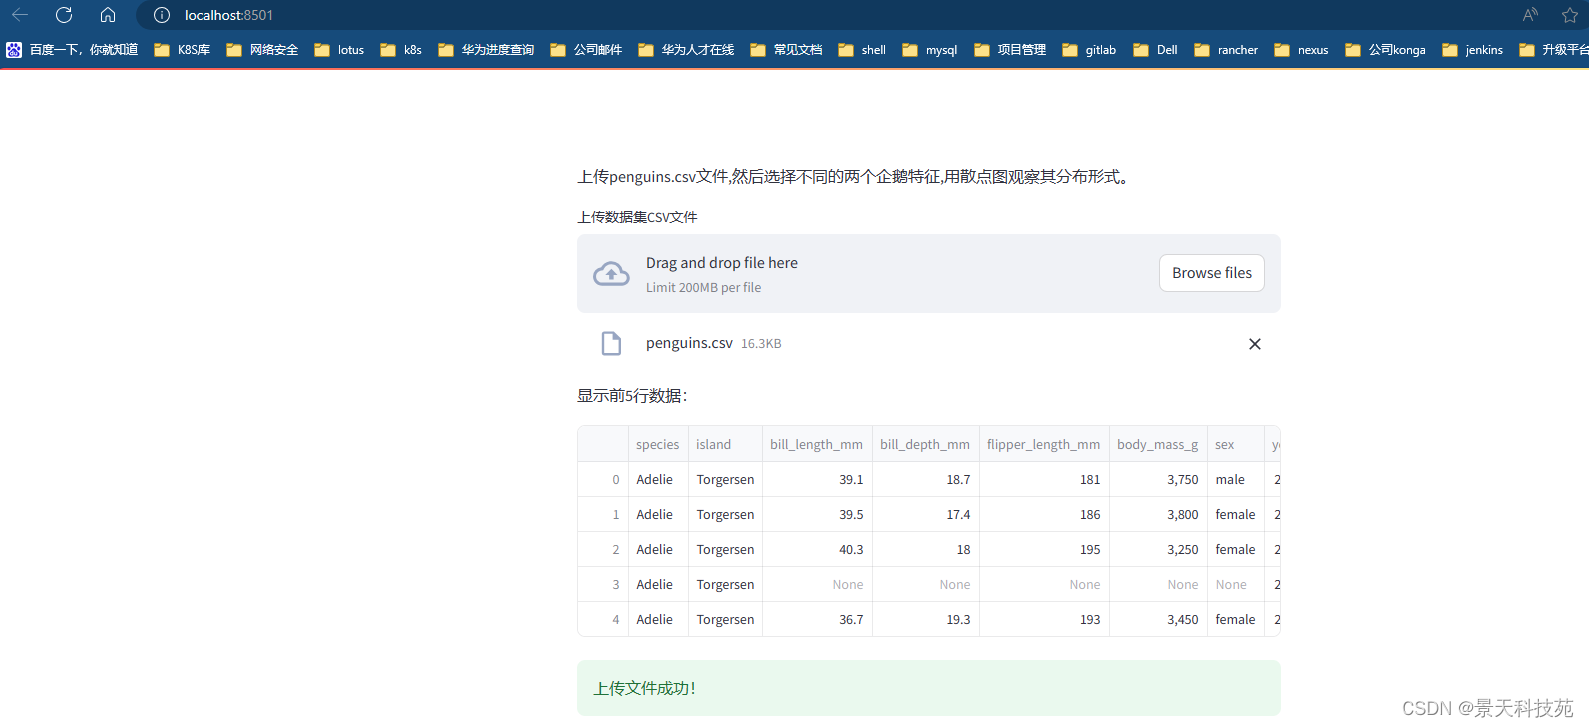Image resolution: width=1589 pixels, height=727 pixels.
Task: Sort by the flipper_length_mm column header
Action: tap(1044, 444)
